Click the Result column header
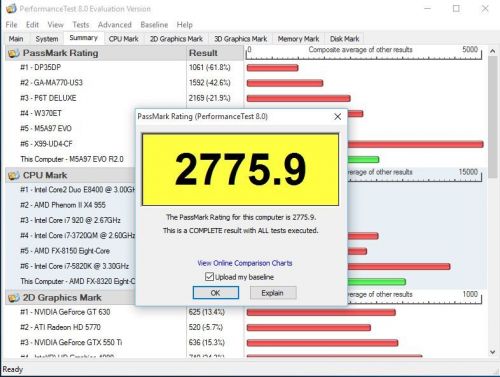The width and height of the screenshot is (500, 377). pos(215,53)
